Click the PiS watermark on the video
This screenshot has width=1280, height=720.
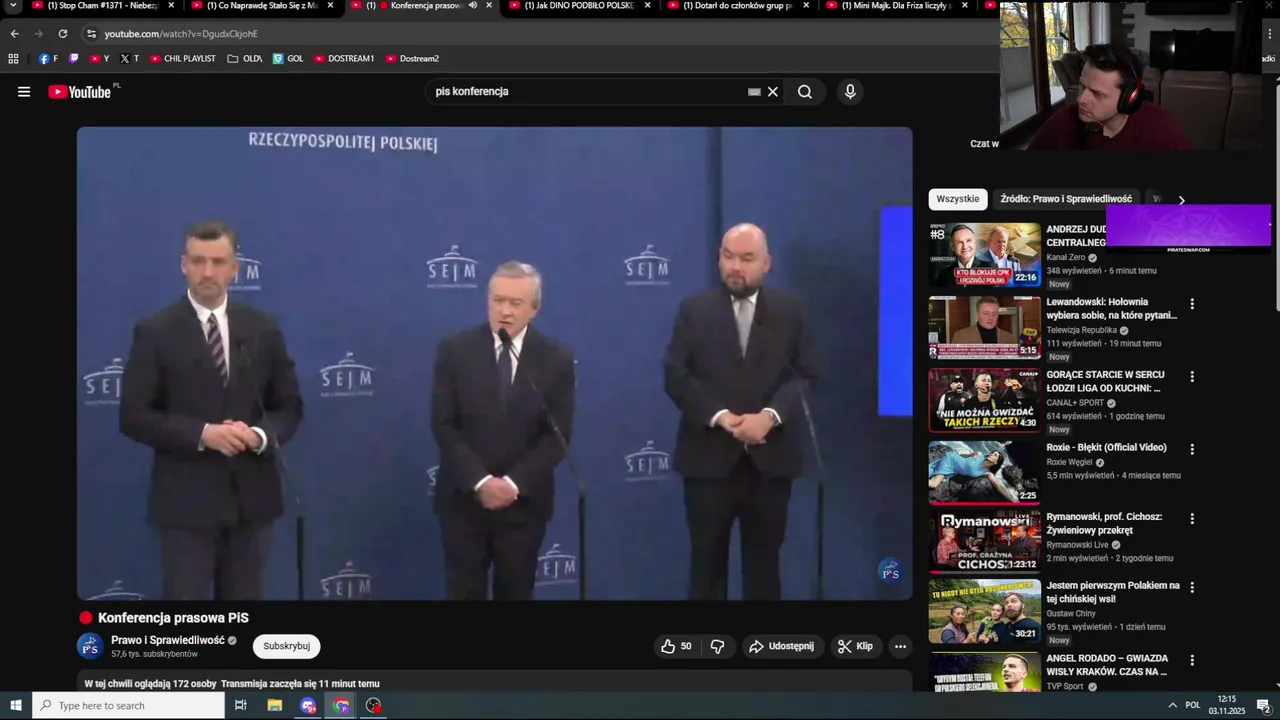click(890, 571)
